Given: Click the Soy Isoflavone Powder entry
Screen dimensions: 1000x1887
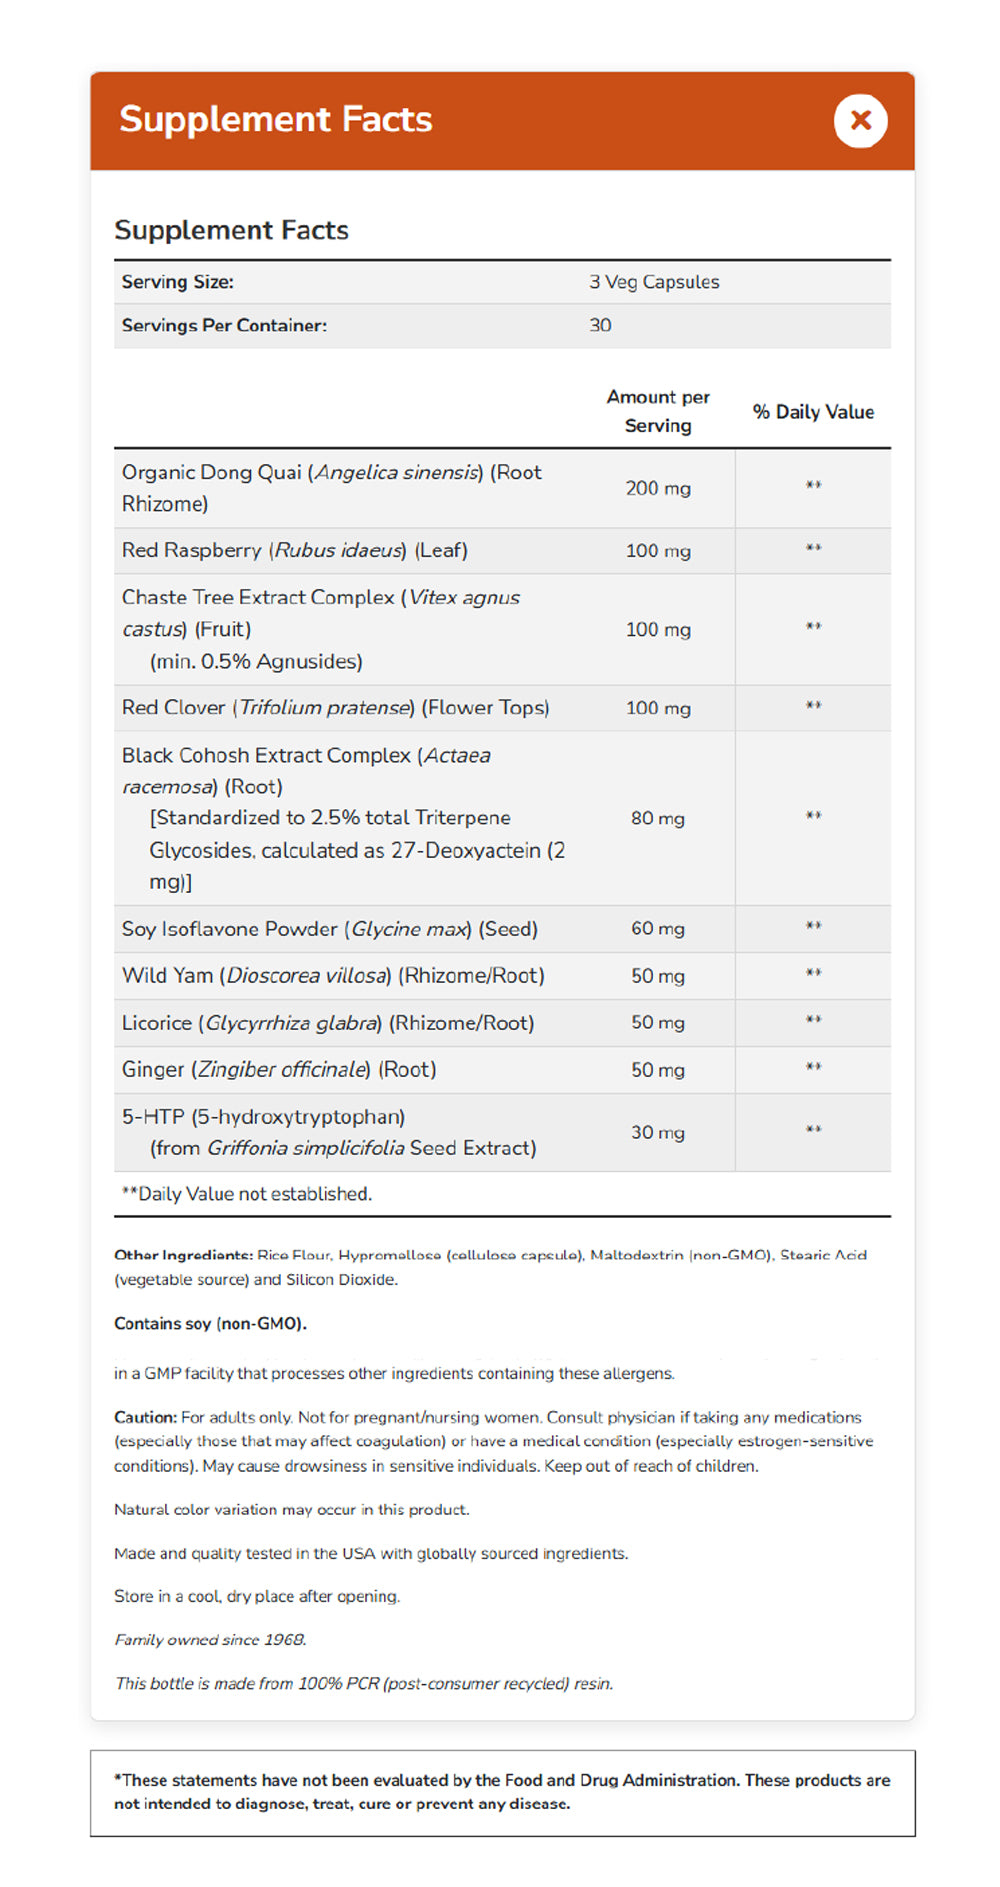Looking at the screenshot, I should (400, 929).
